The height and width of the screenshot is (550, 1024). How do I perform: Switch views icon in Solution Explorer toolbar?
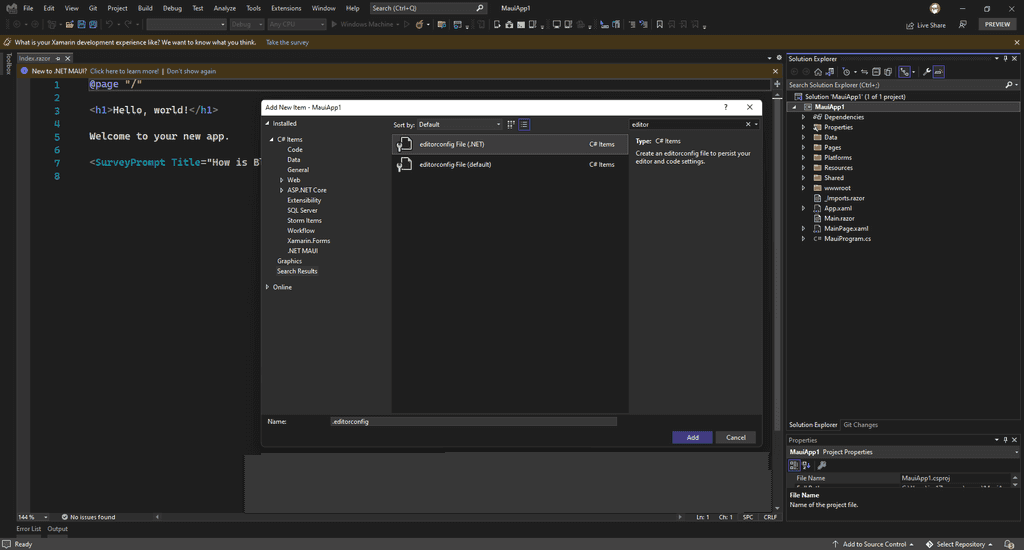coord(830,72)
